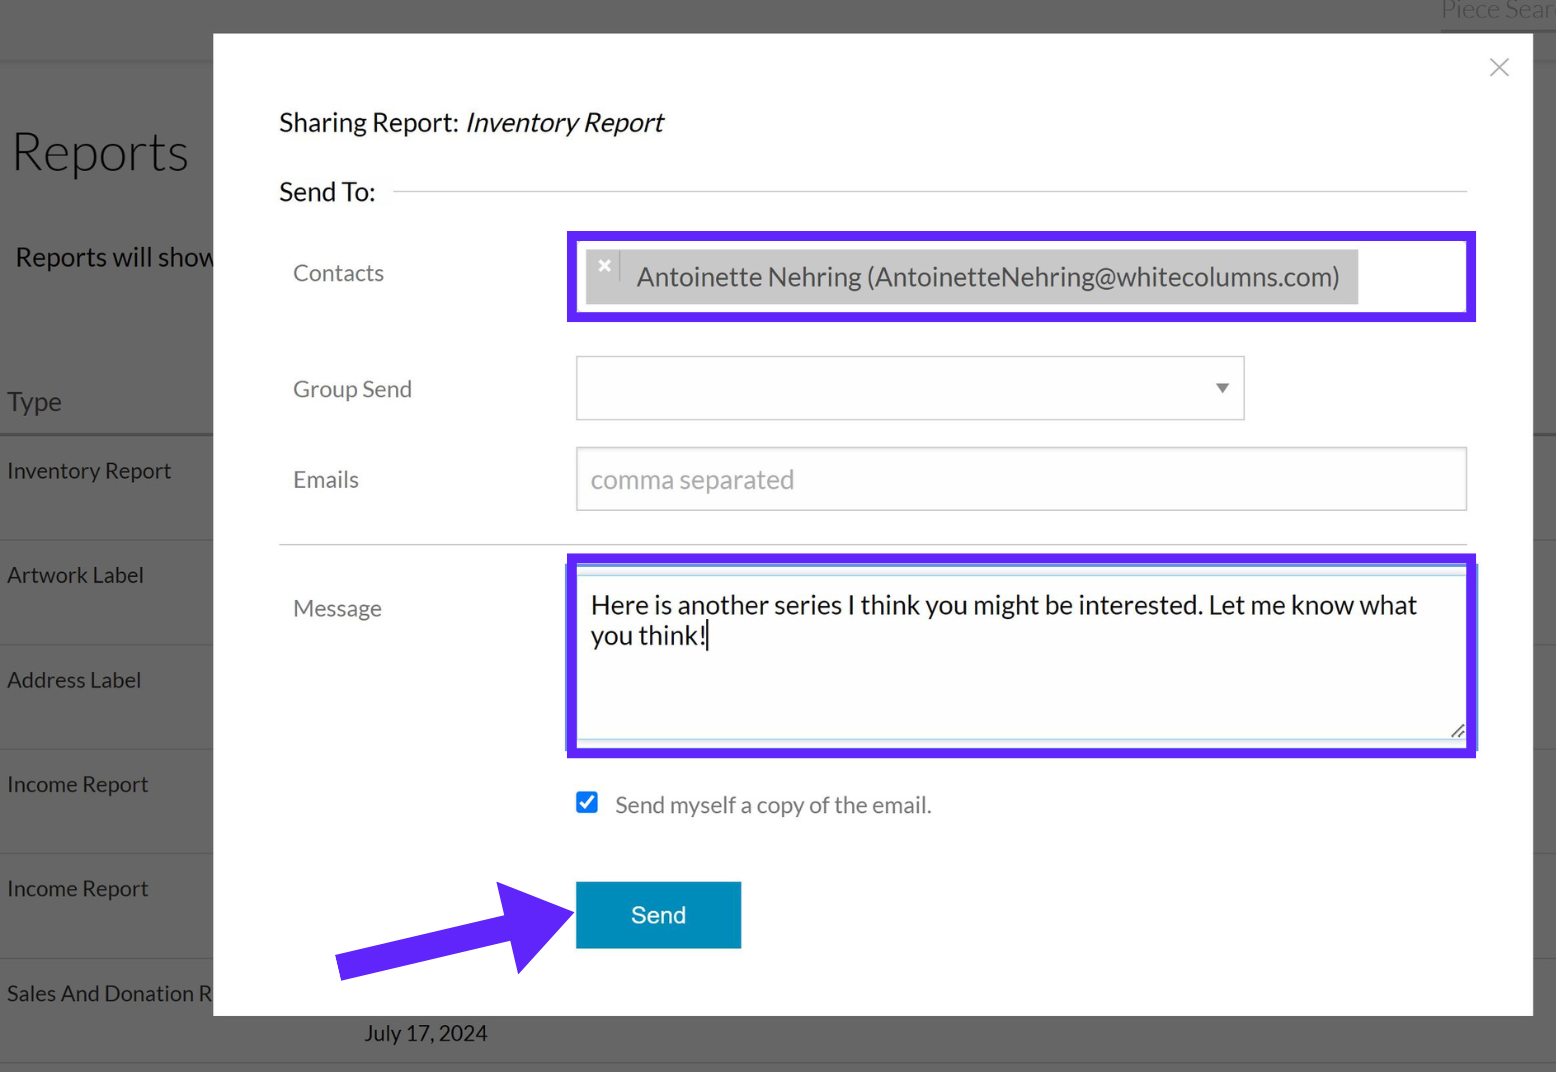
Task: Select the Address Label report type
Action: [74, 680]
